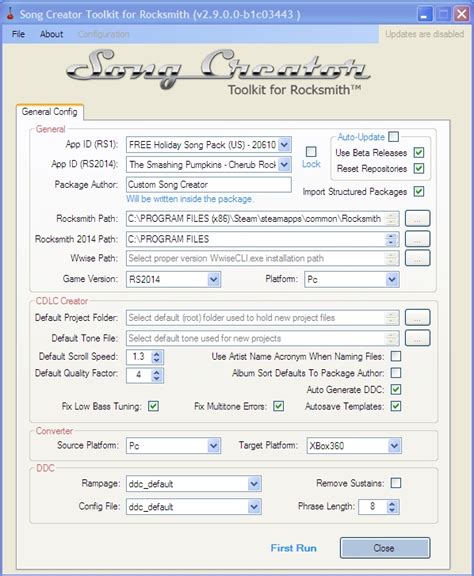Toggle Fix Multitone Errors checkbox
Viewport: 474px width, 576px height.
(x=279, y=406)
